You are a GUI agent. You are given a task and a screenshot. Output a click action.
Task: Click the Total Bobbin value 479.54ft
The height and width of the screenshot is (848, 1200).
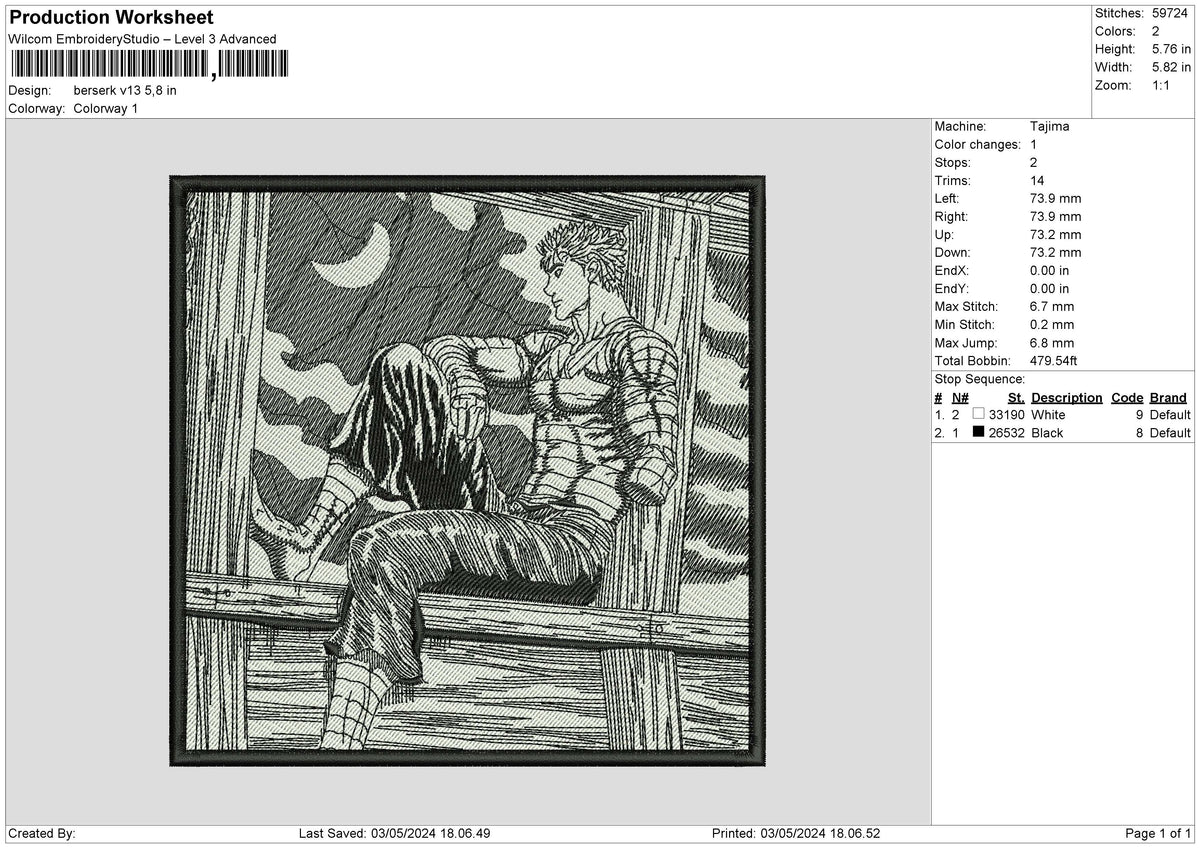point(1053,360)
